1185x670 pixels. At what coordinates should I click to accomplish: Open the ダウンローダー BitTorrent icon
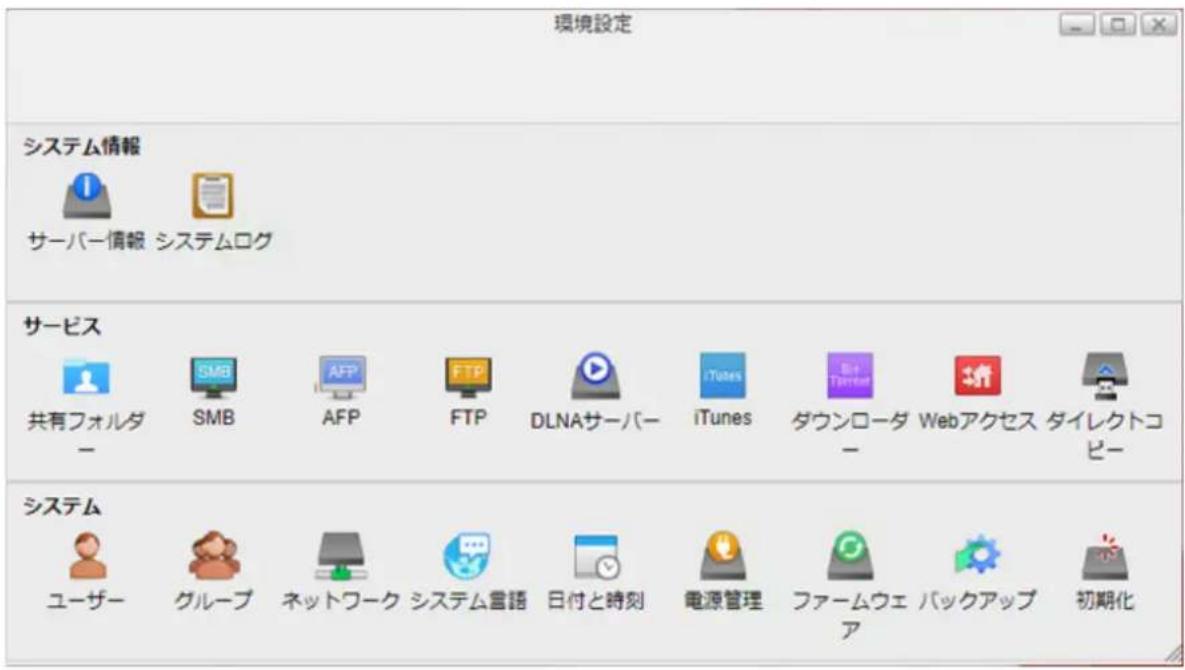[850, 375]
